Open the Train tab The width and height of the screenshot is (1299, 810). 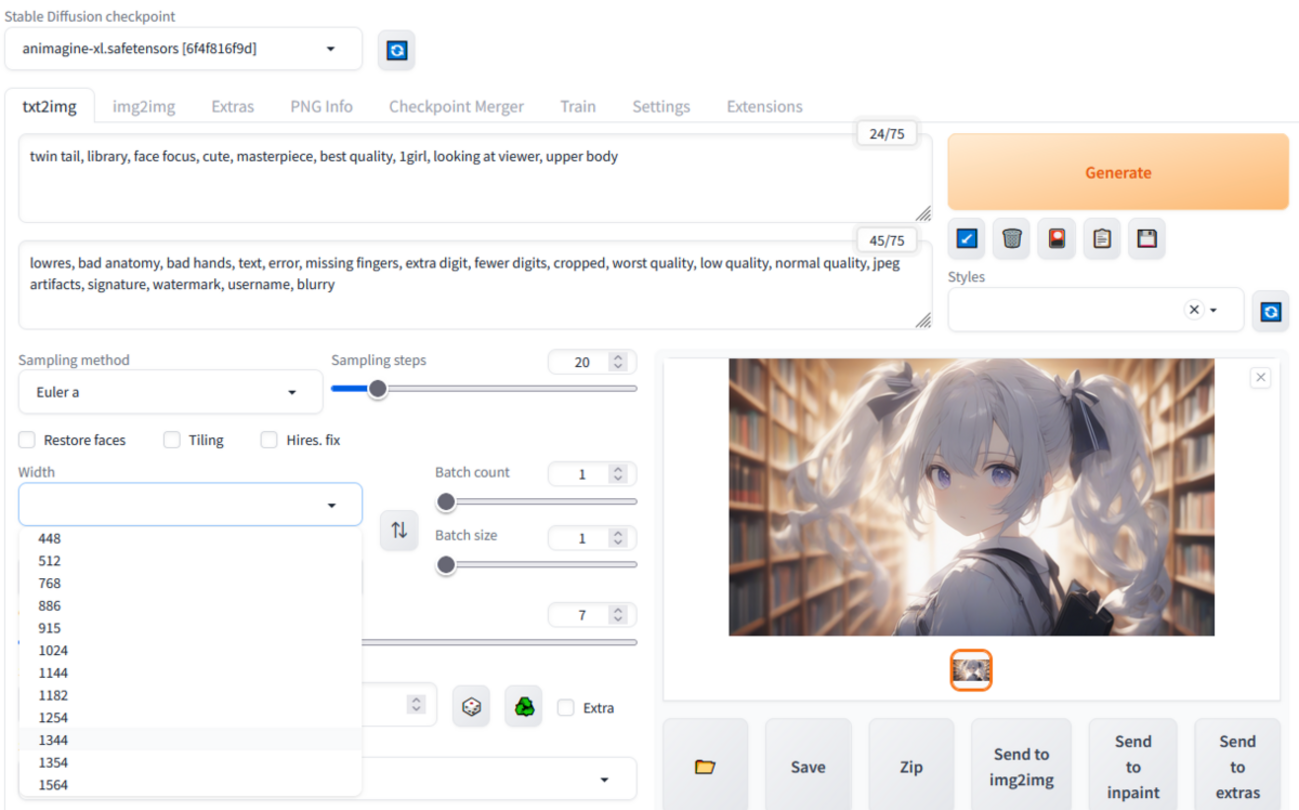(x=578, y=106)
